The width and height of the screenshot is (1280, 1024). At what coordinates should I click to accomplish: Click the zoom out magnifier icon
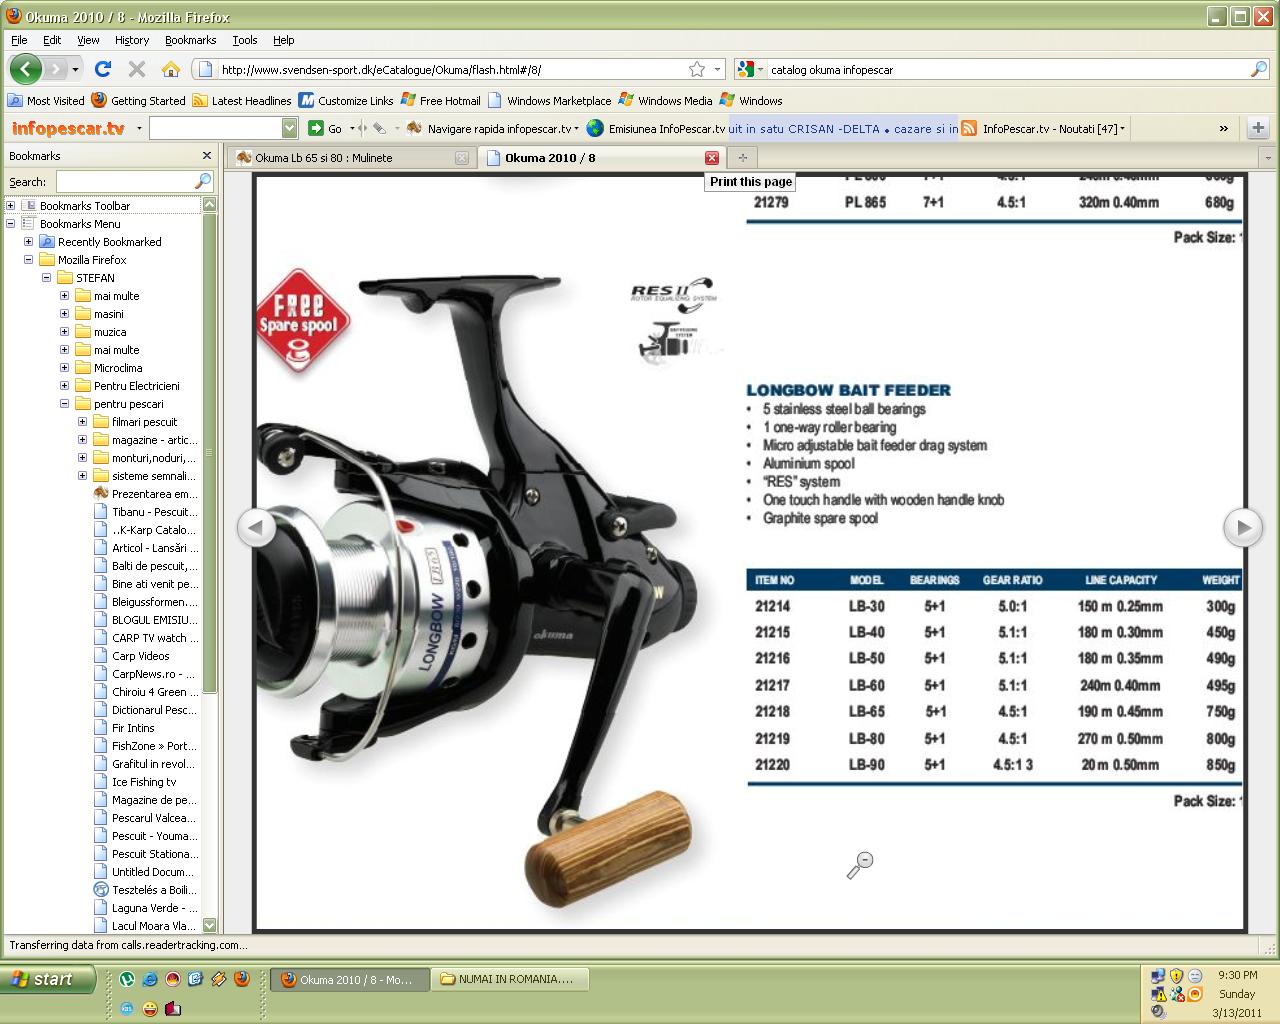point(860,865)
